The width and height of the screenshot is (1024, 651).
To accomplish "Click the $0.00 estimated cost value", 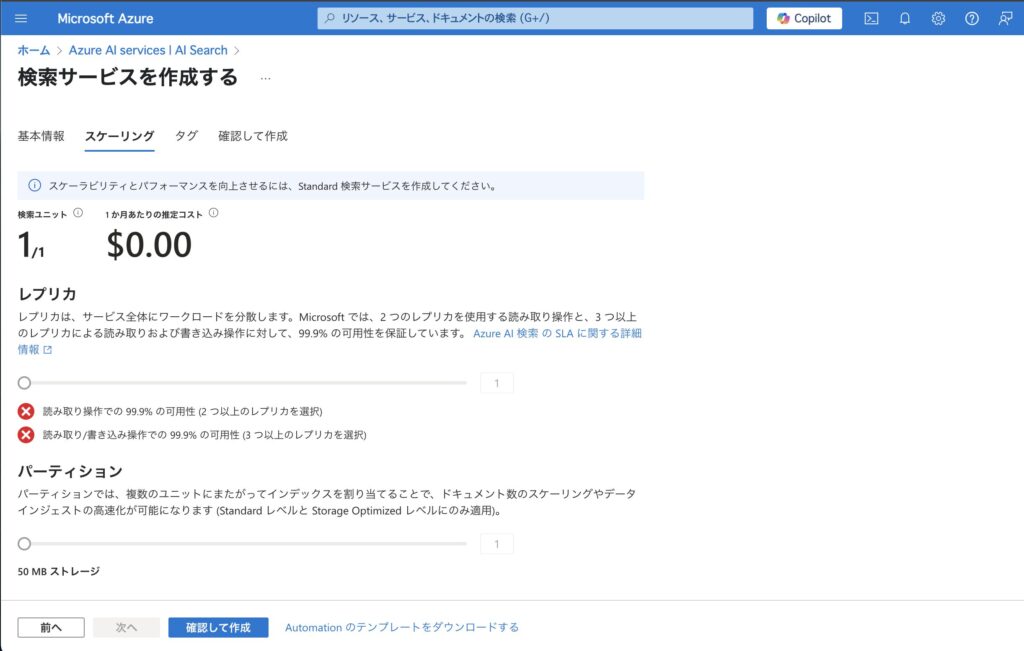I will 149,245.
